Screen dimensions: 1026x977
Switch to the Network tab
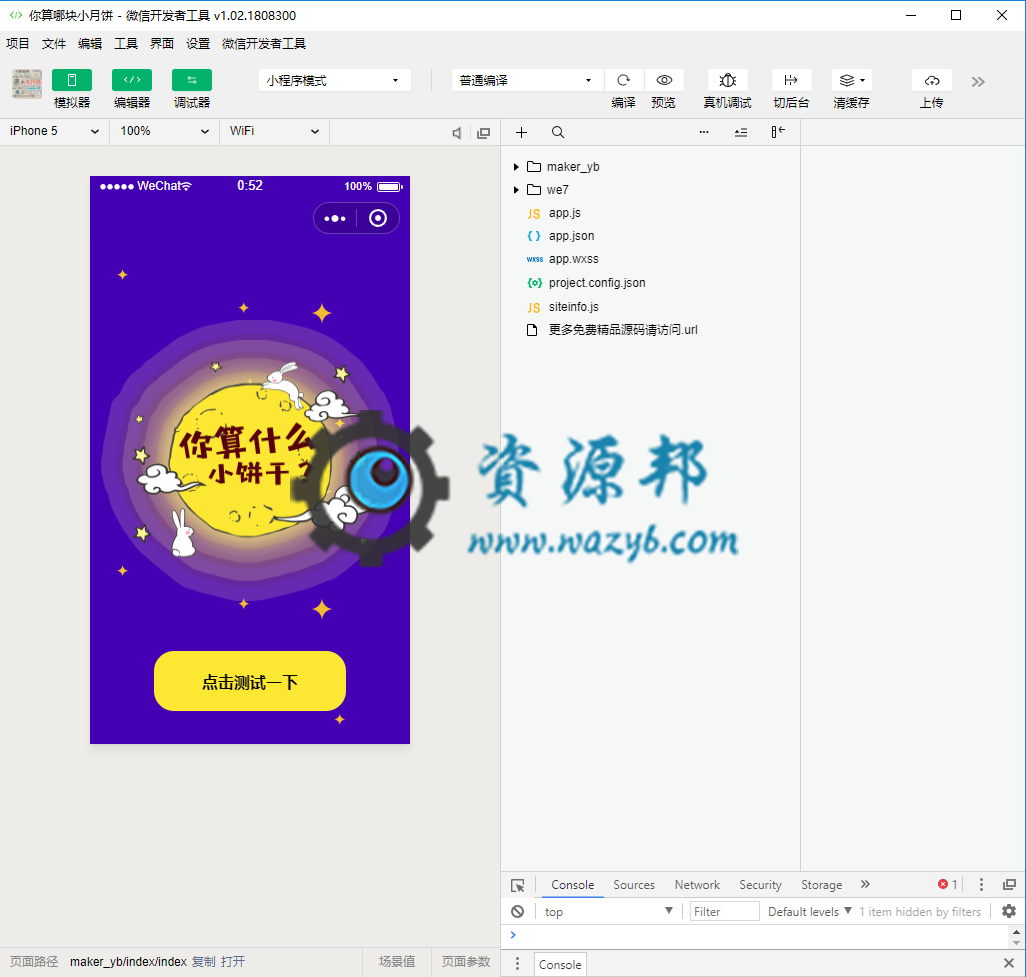(697, 885)
